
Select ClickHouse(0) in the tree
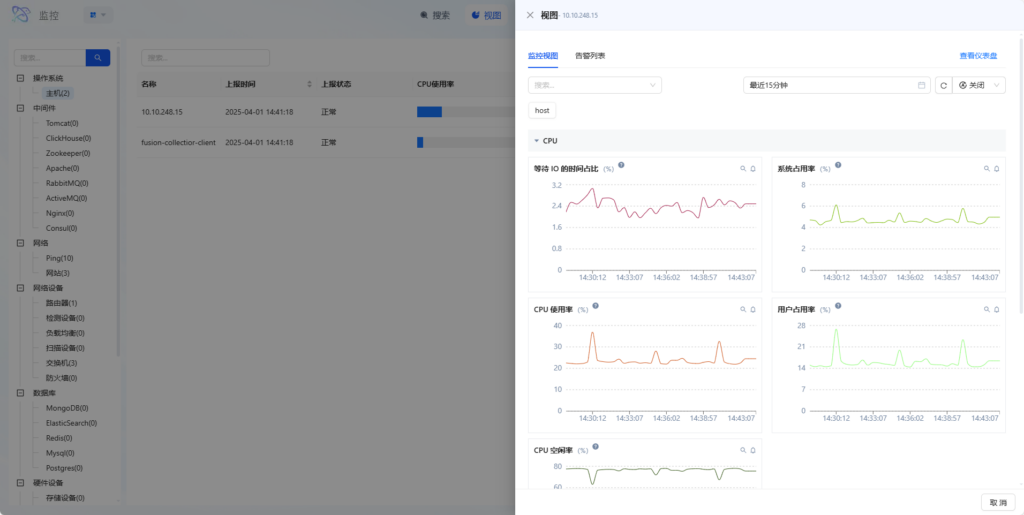pos(69,138)
